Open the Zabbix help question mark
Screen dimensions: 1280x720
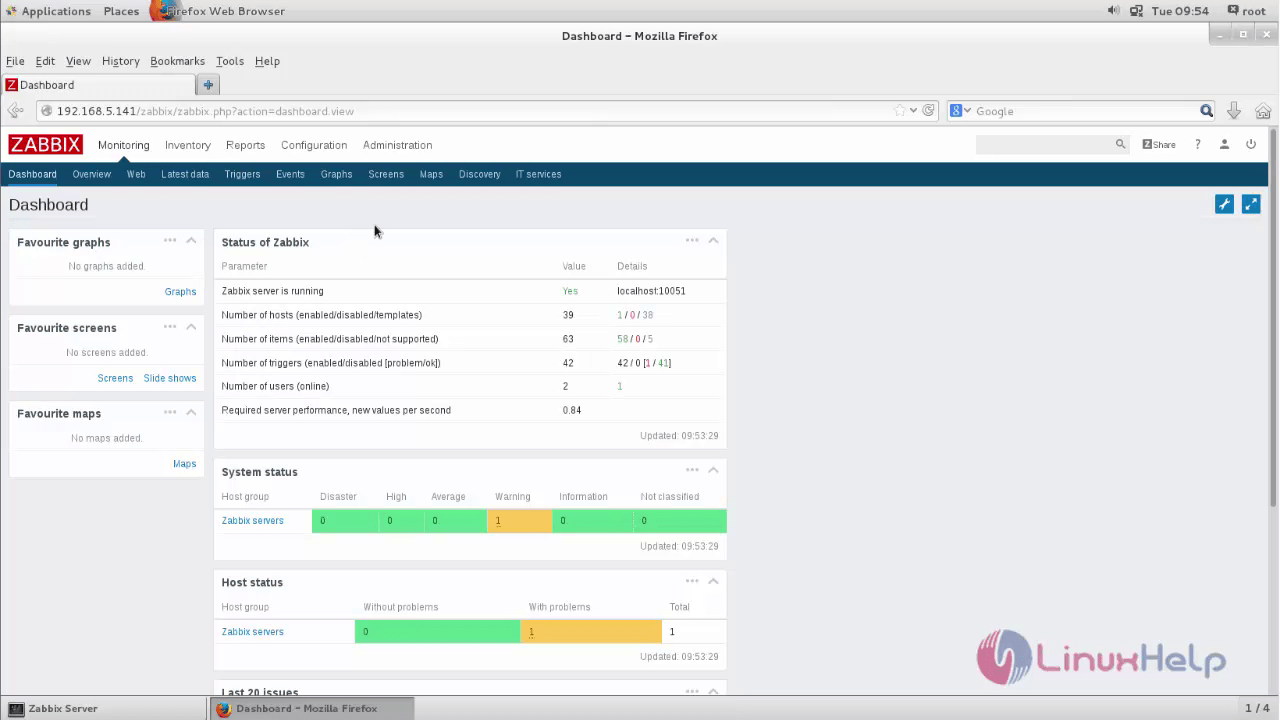(x=1197, y=145)
